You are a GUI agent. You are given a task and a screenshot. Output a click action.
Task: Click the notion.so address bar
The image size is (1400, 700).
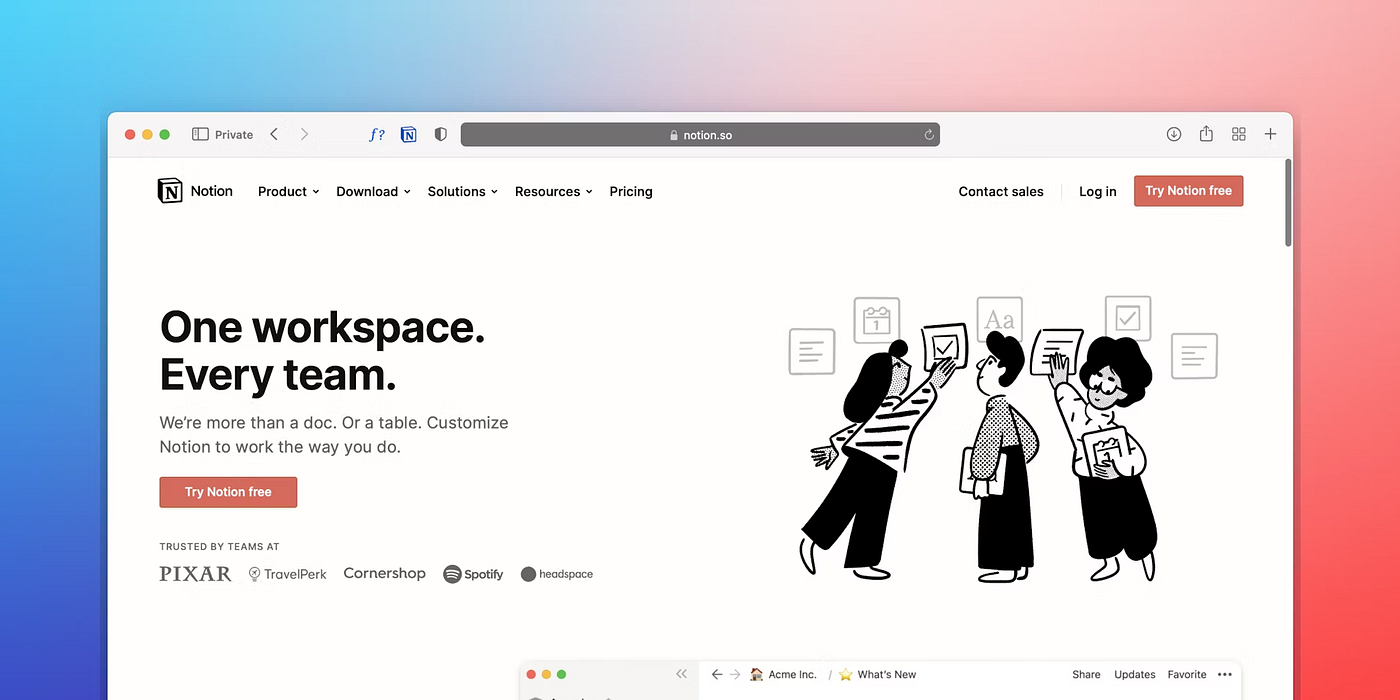click(x=700, y=135)
